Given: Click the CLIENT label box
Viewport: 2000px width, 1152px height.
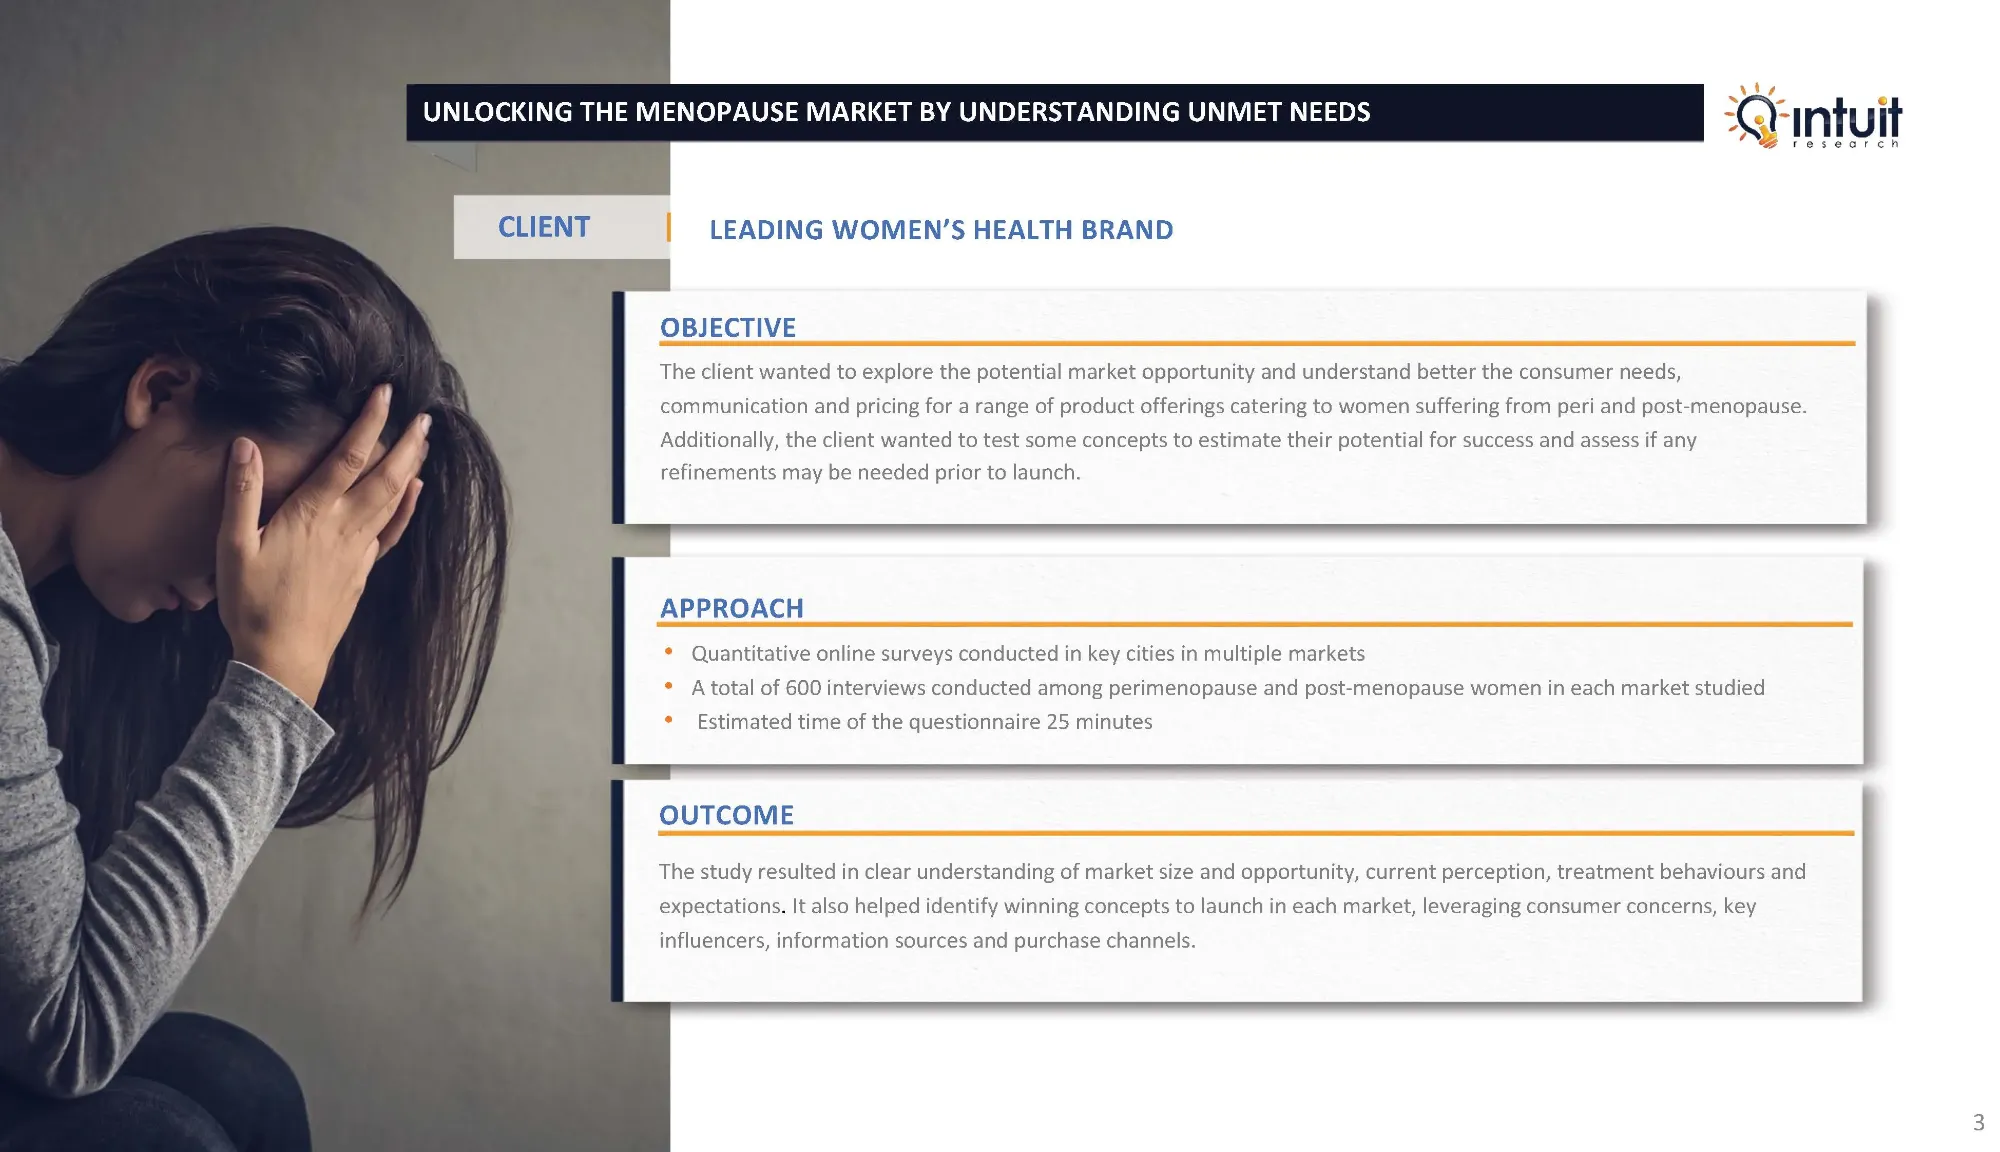Looking at the screenshot, I should tap(545, 227).
